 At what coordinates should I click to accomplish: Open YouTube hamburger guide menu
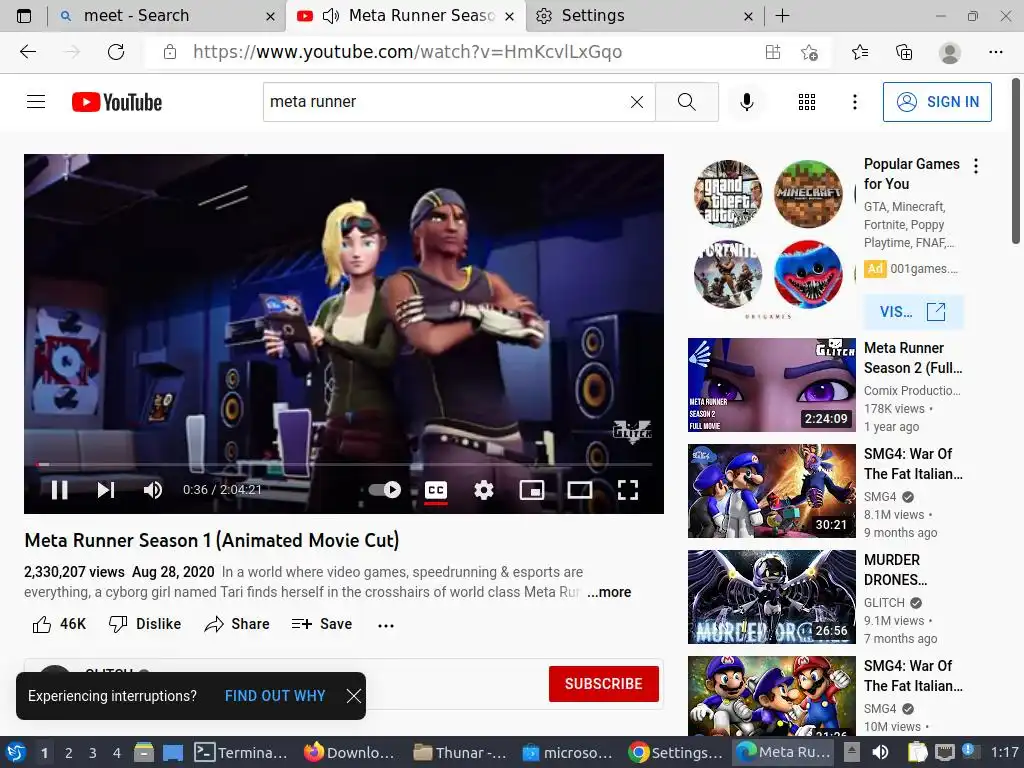click(x=36, y=102)
